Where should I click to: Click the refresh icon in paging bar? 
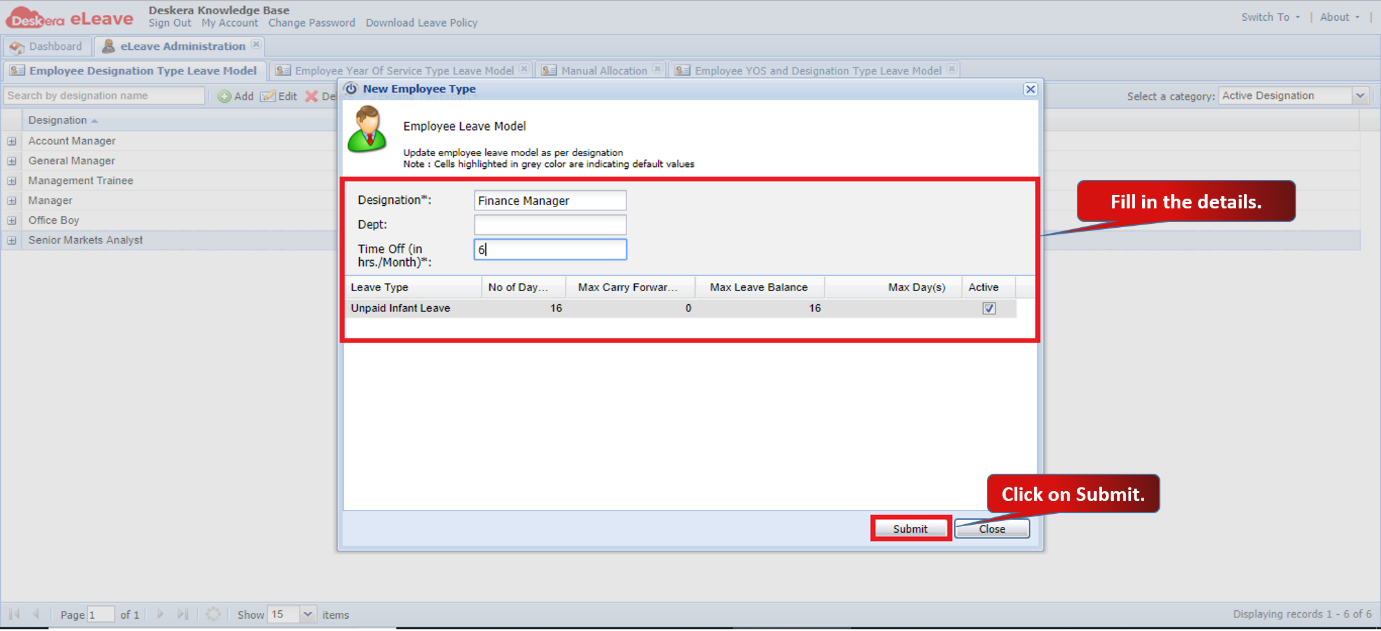tap(213, 614)
